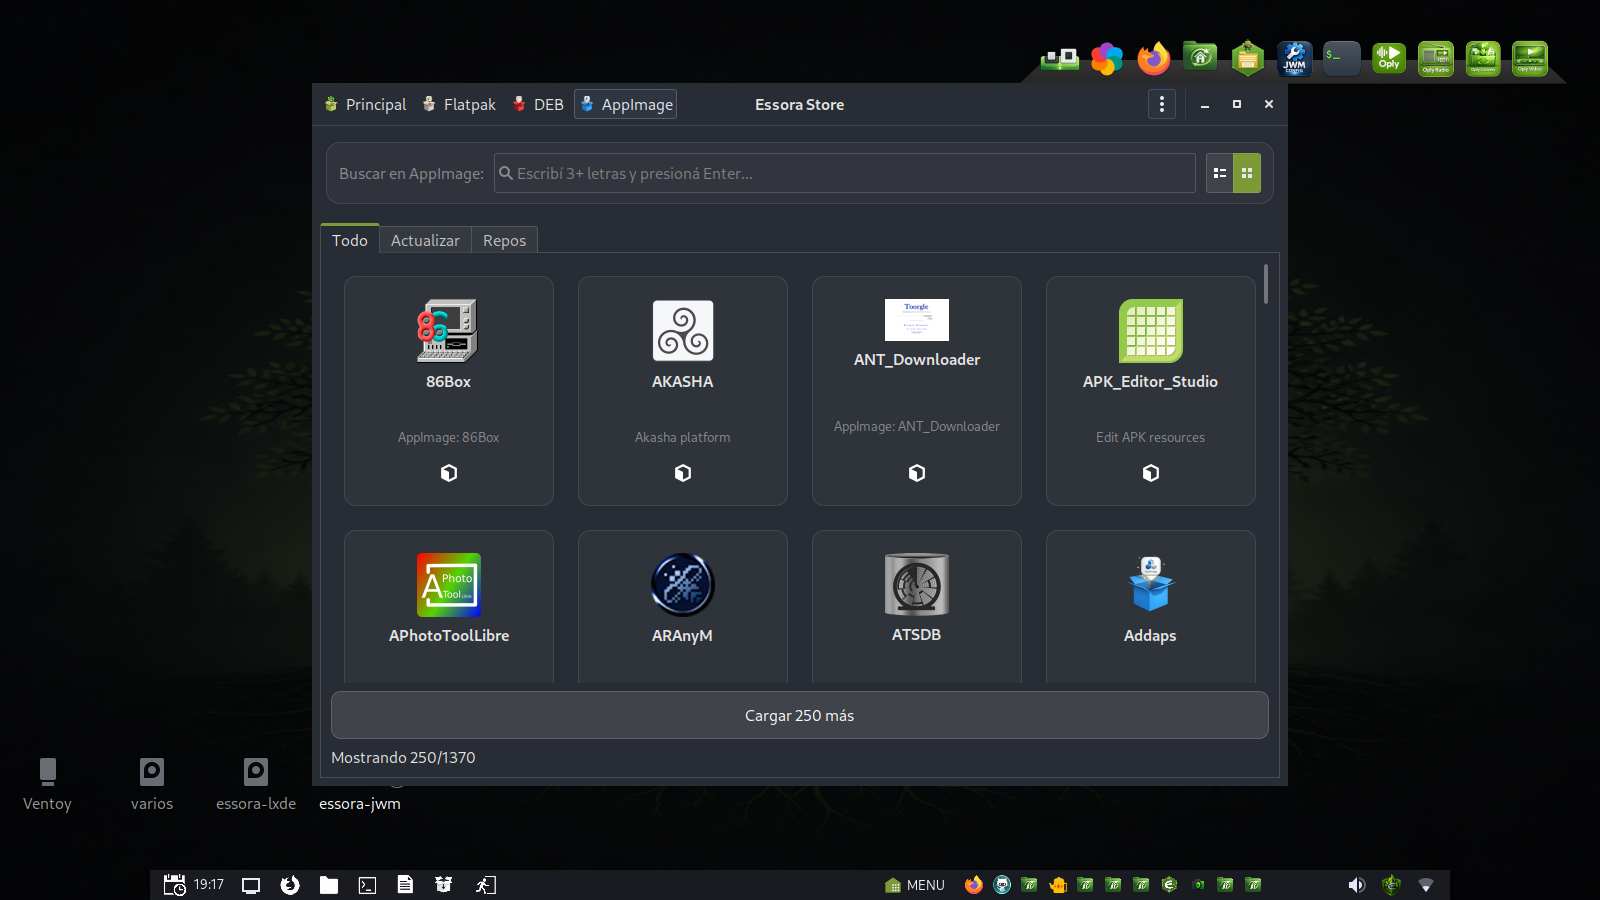Image resolution: width=1600 pixels, height=900 pixels.
Task: Click the package badge under Edit APK resources
Action: [1151, 473]
